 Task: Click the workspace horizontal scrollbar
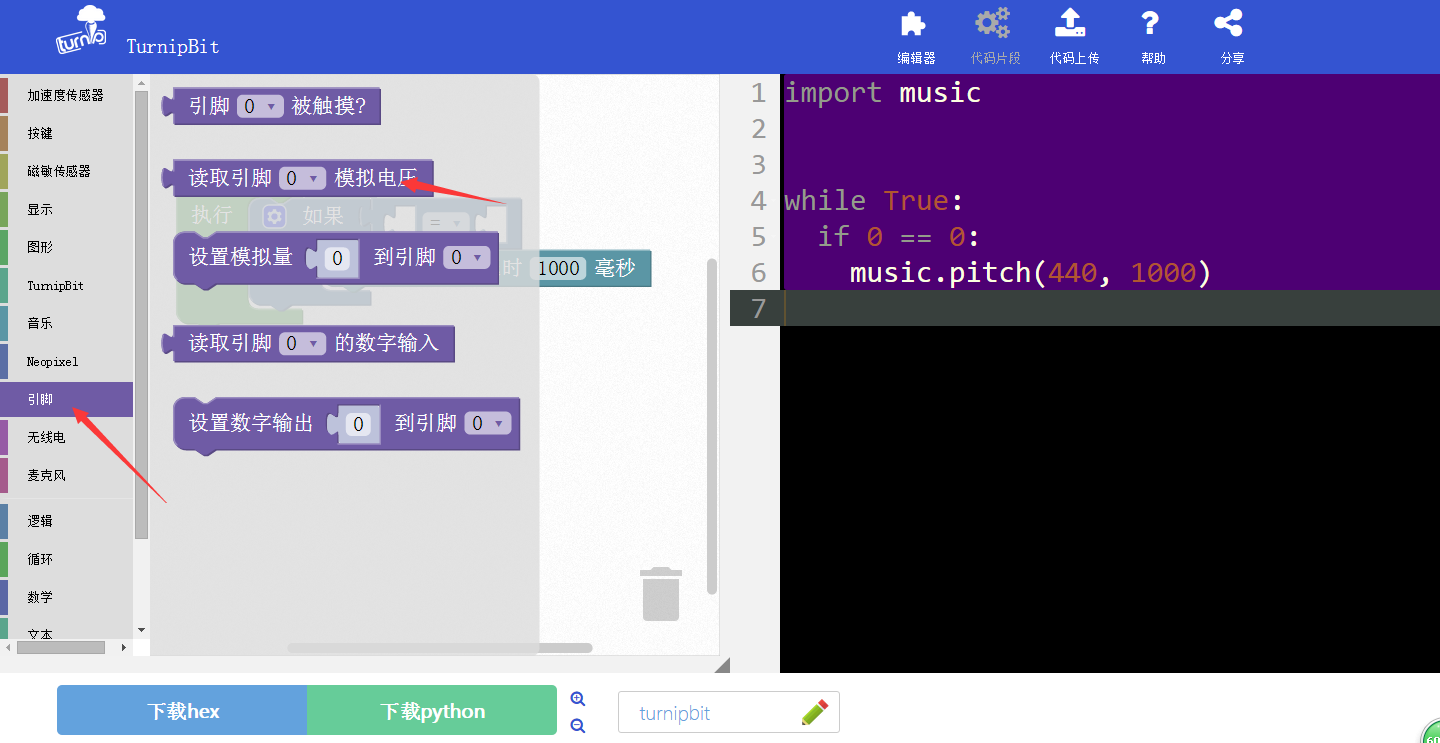tap(440, 648)
